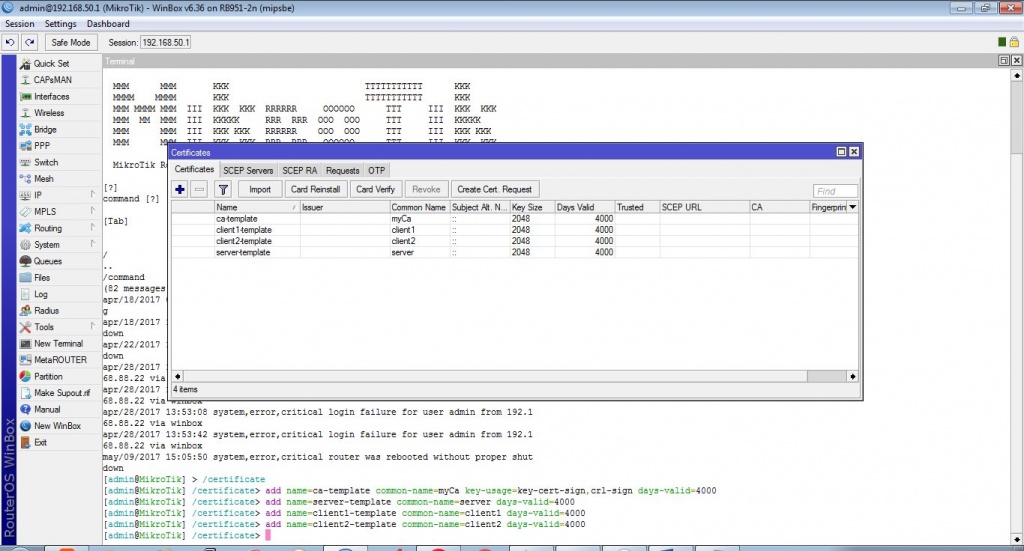Toggle Safe Mode
1024x551 pixels.
tap(71, 42)
